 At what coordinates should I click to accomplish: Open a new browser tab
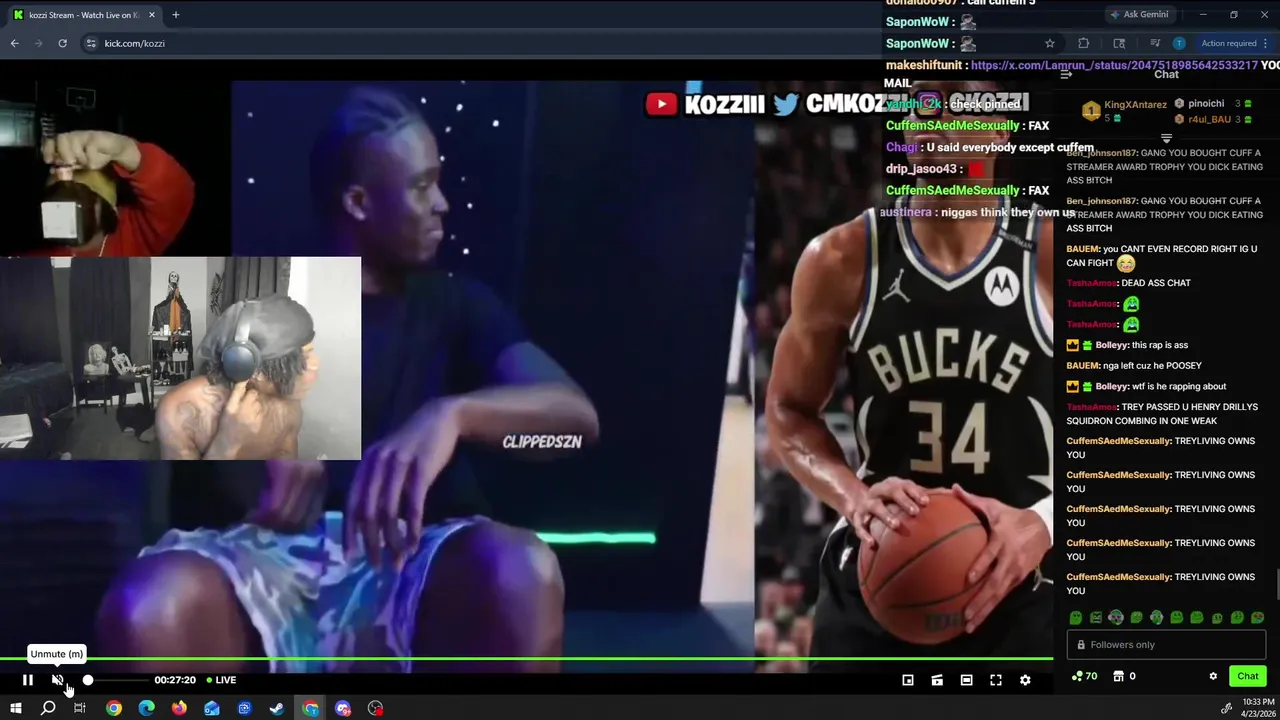tap(175, 15)
